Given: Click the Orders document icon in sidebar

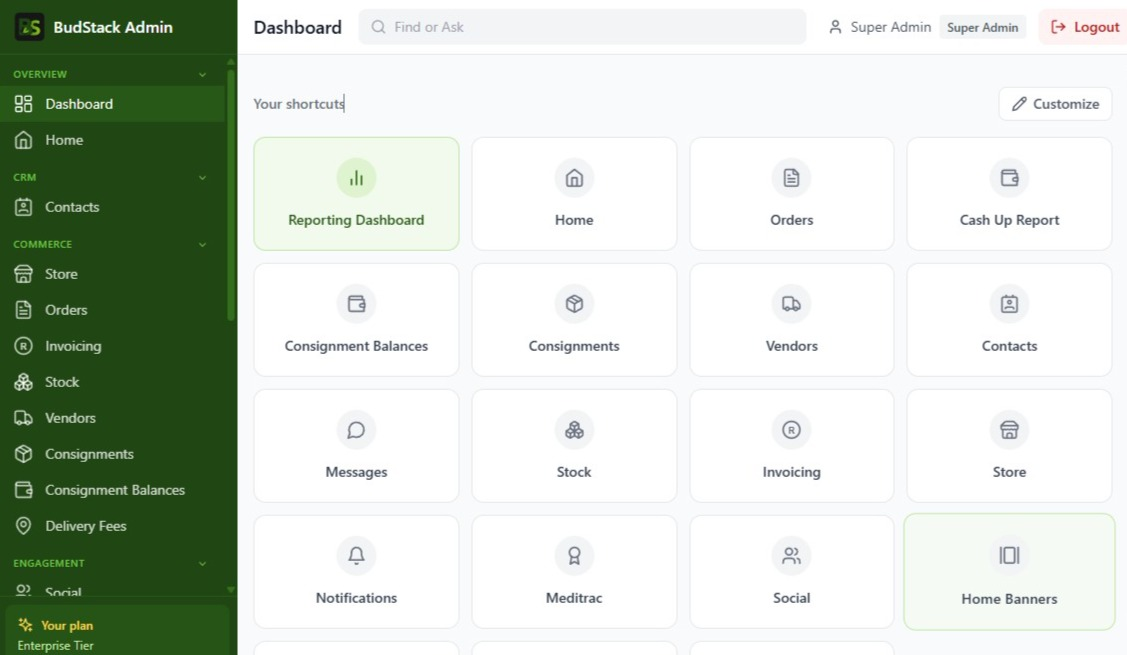Looking at the screenshot, I should 24,310.
